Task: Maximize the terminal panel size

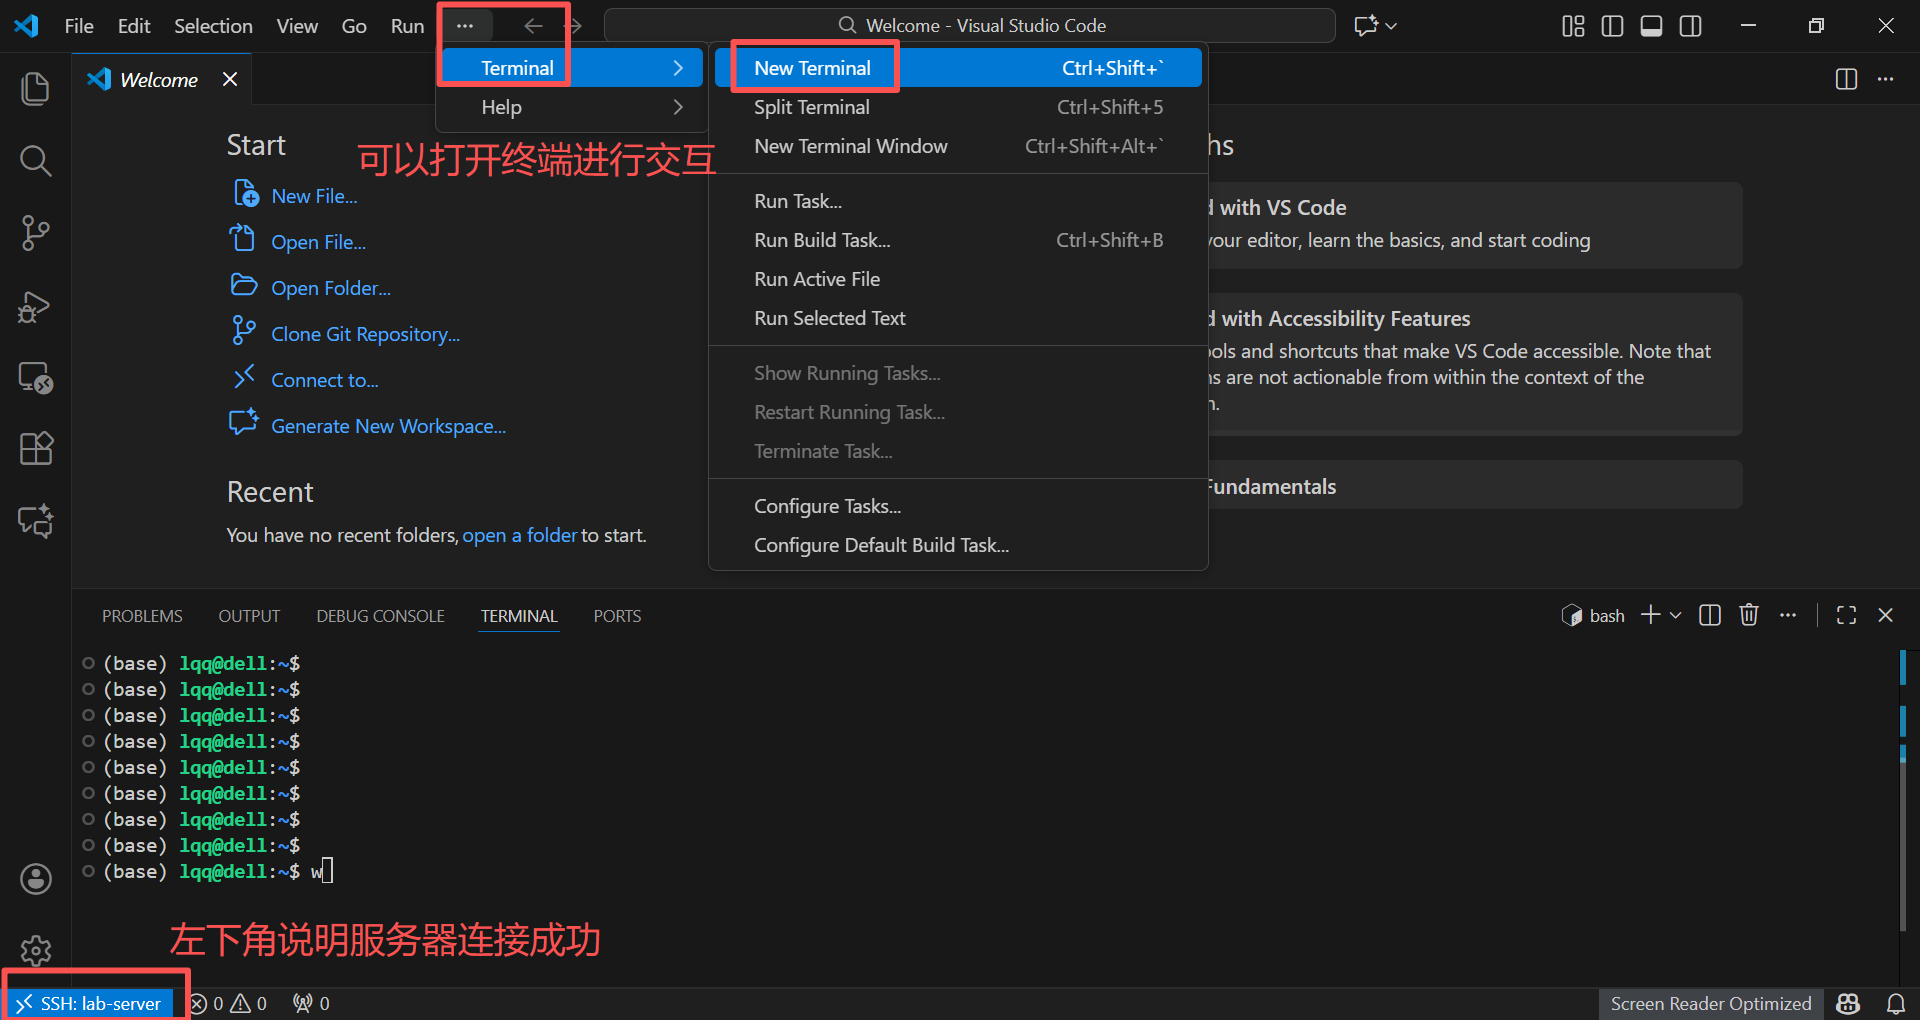Action: click(x=1846, y=615)
